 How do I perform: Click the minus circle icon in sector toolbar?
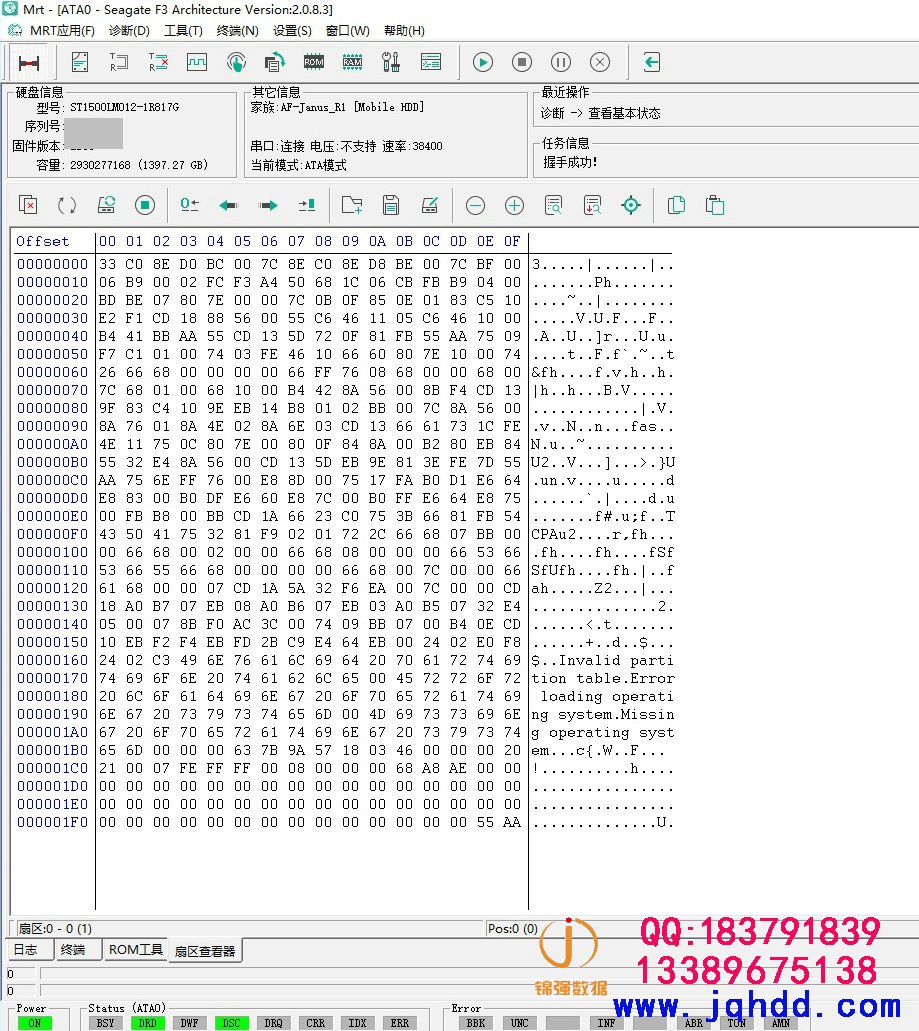pos(475,205)
